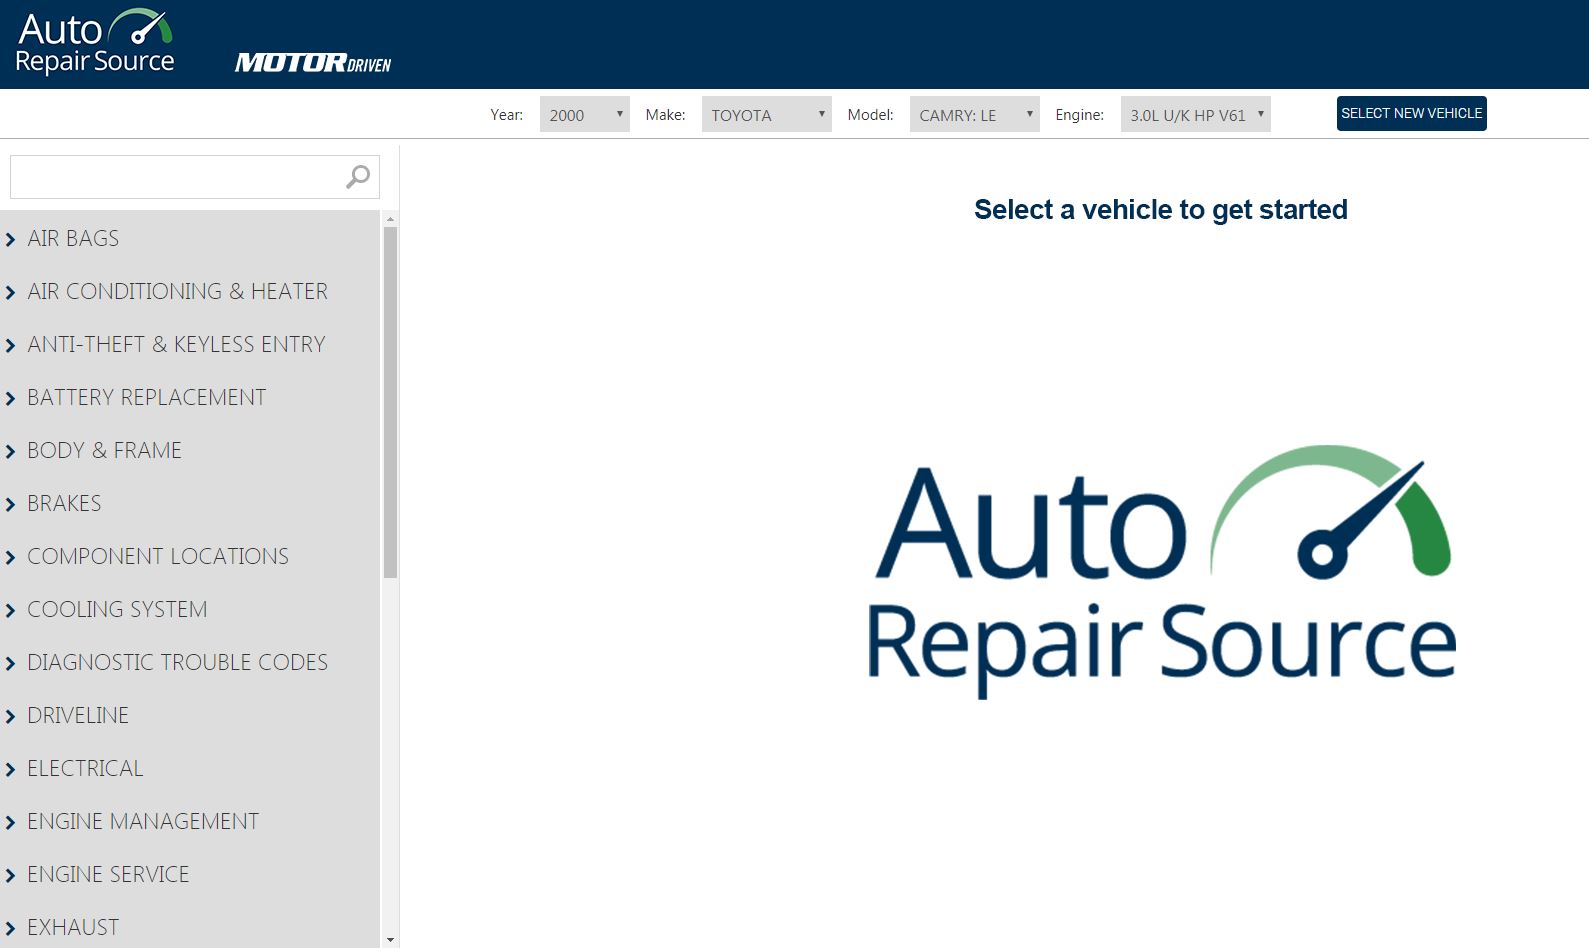The image size is (1589, 948).
Task: Open the Component Locations category
Action: point(158,557)
